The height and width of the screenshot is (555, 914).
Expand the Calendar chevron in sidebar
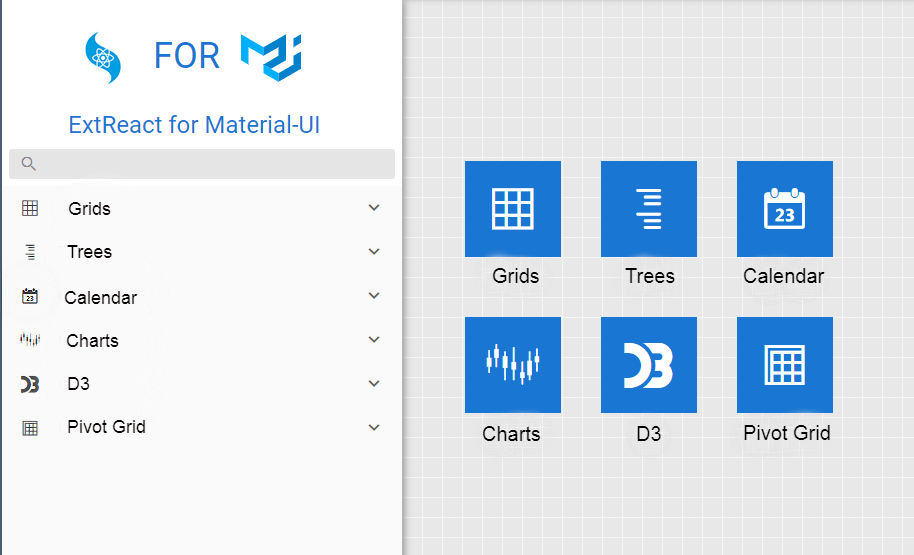pos(374,296)
